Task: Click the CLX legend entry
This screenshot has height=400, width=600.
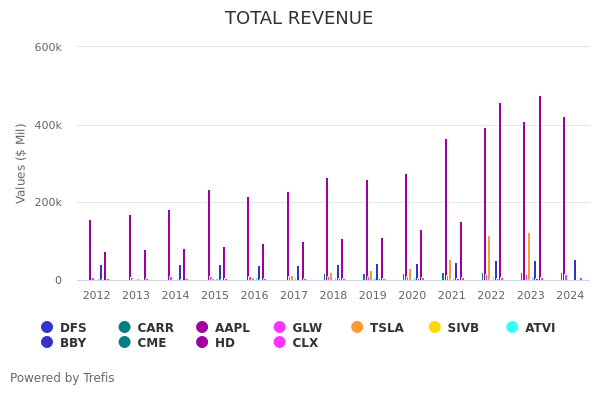Action: coord(280,343)
